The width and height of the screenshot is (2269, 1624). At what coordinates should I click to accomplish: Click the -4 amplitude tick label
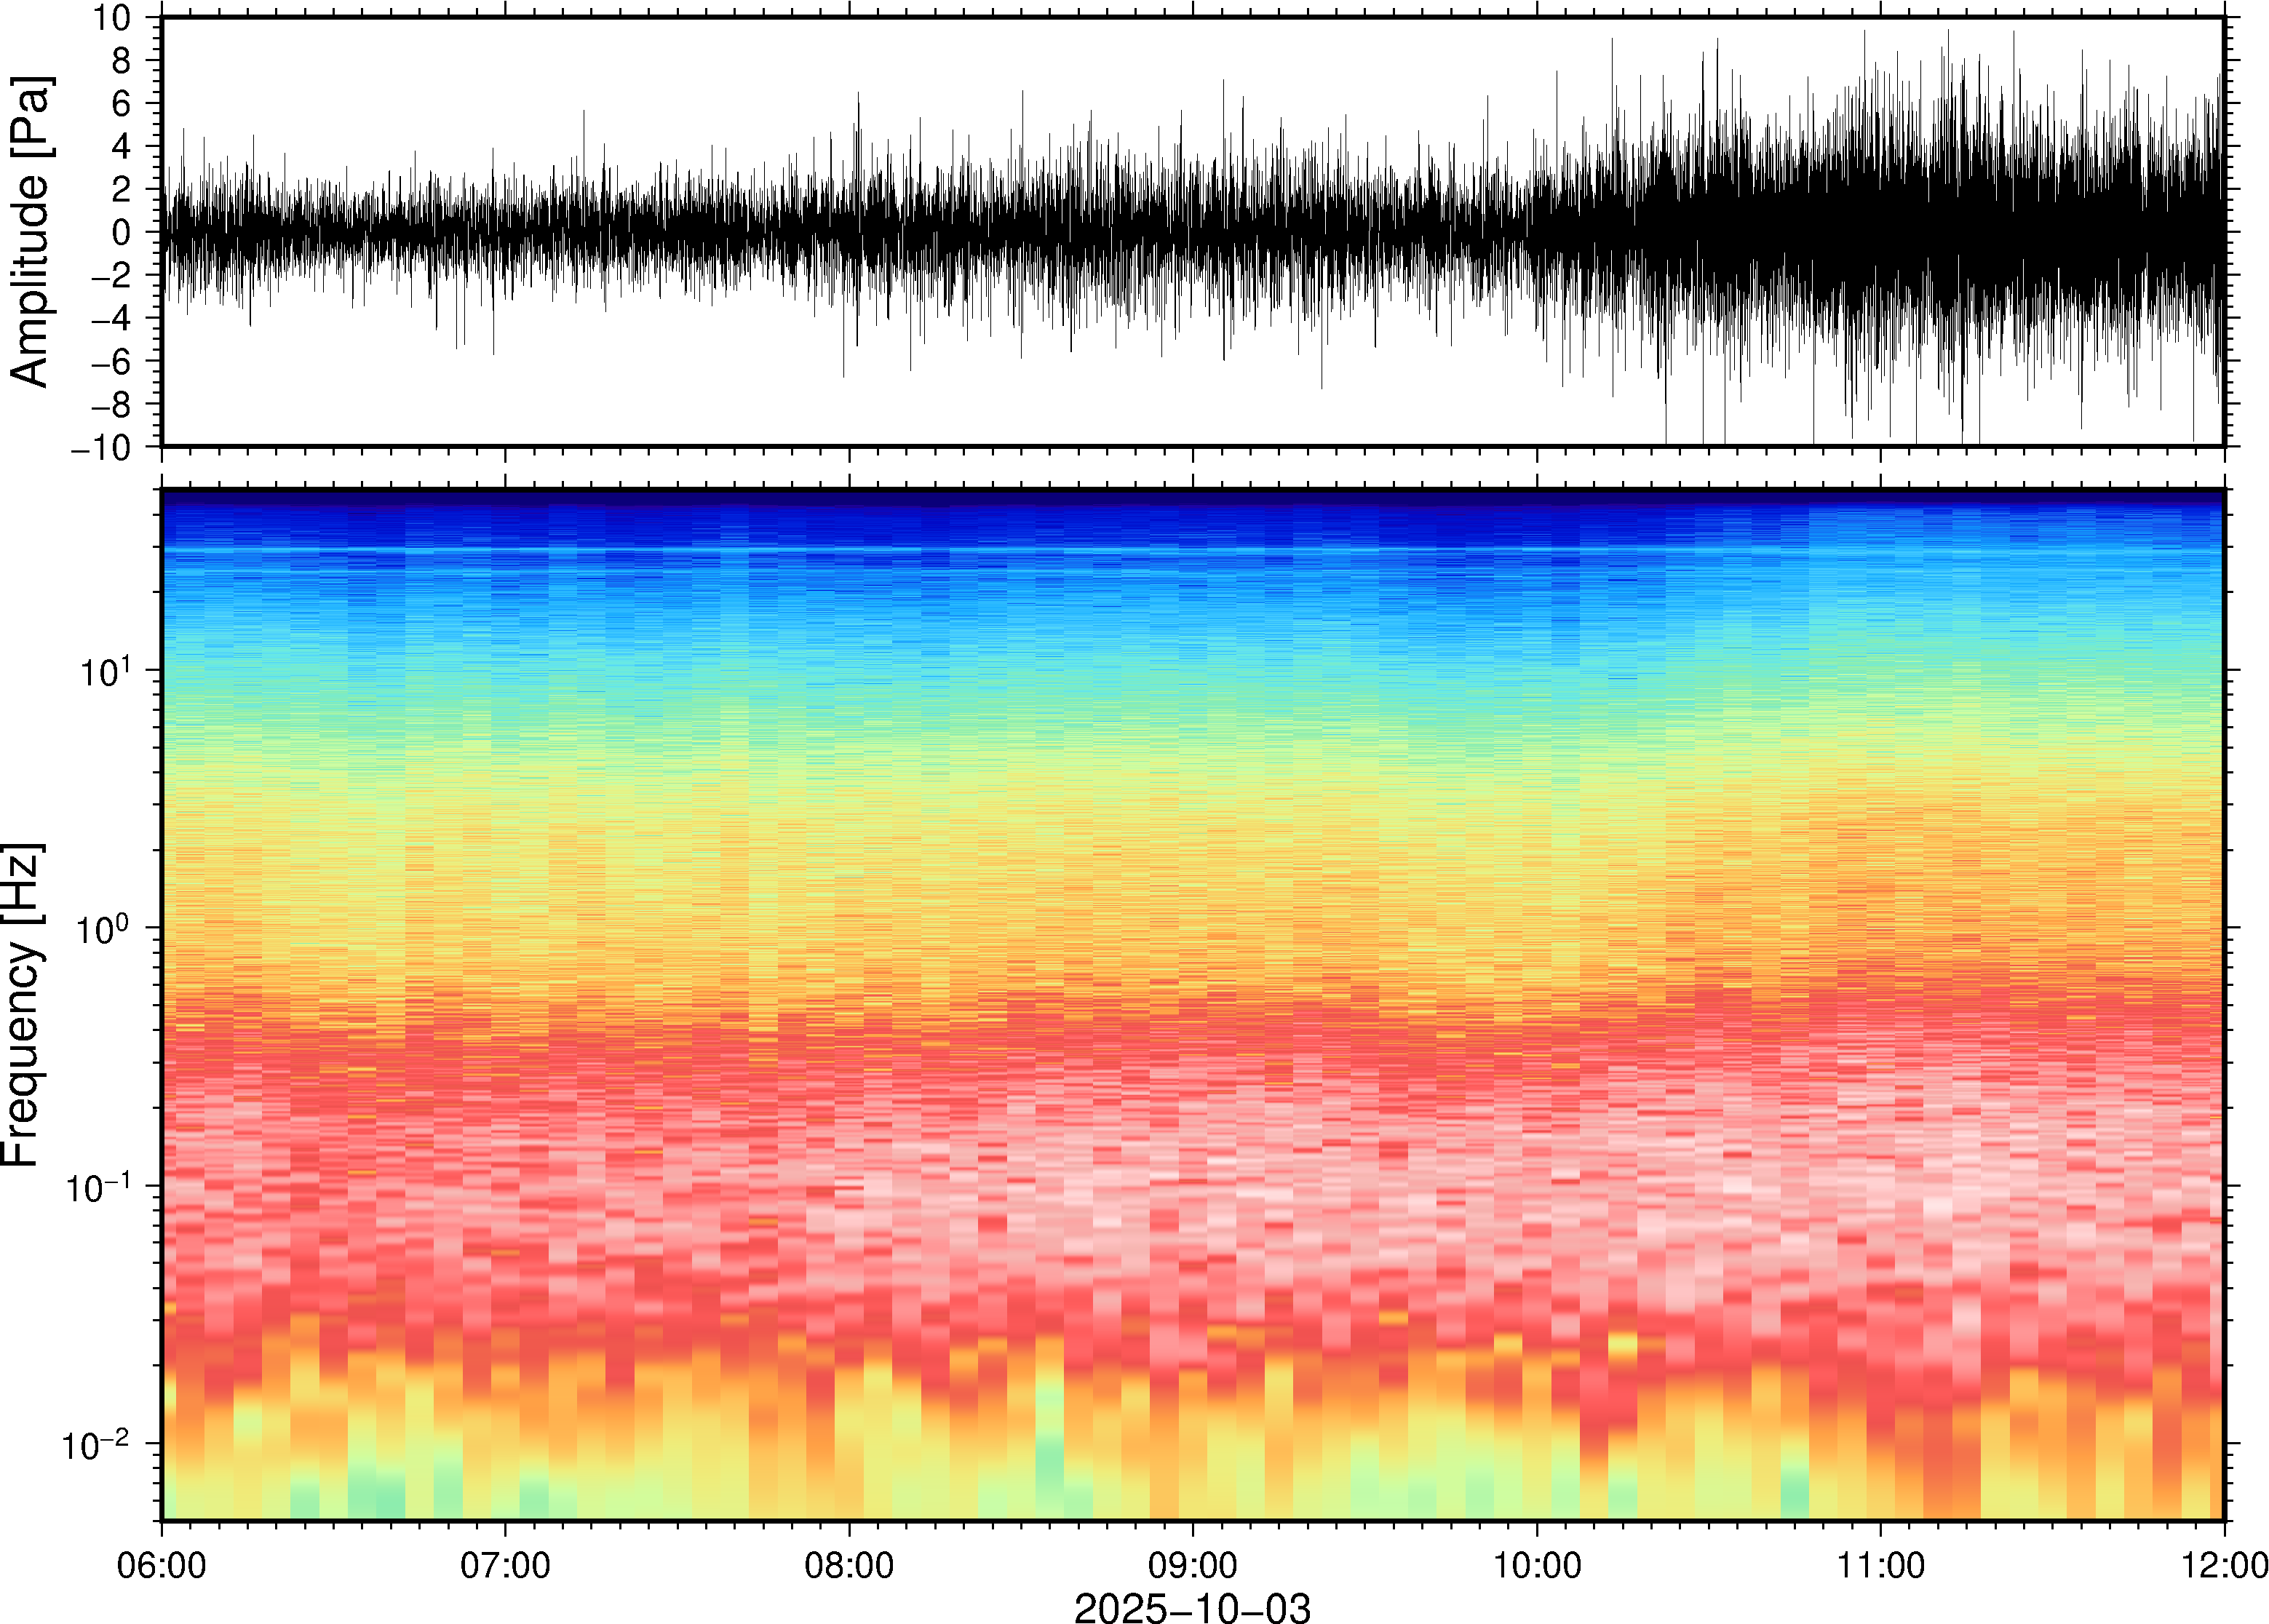click(x=111, y=319)
